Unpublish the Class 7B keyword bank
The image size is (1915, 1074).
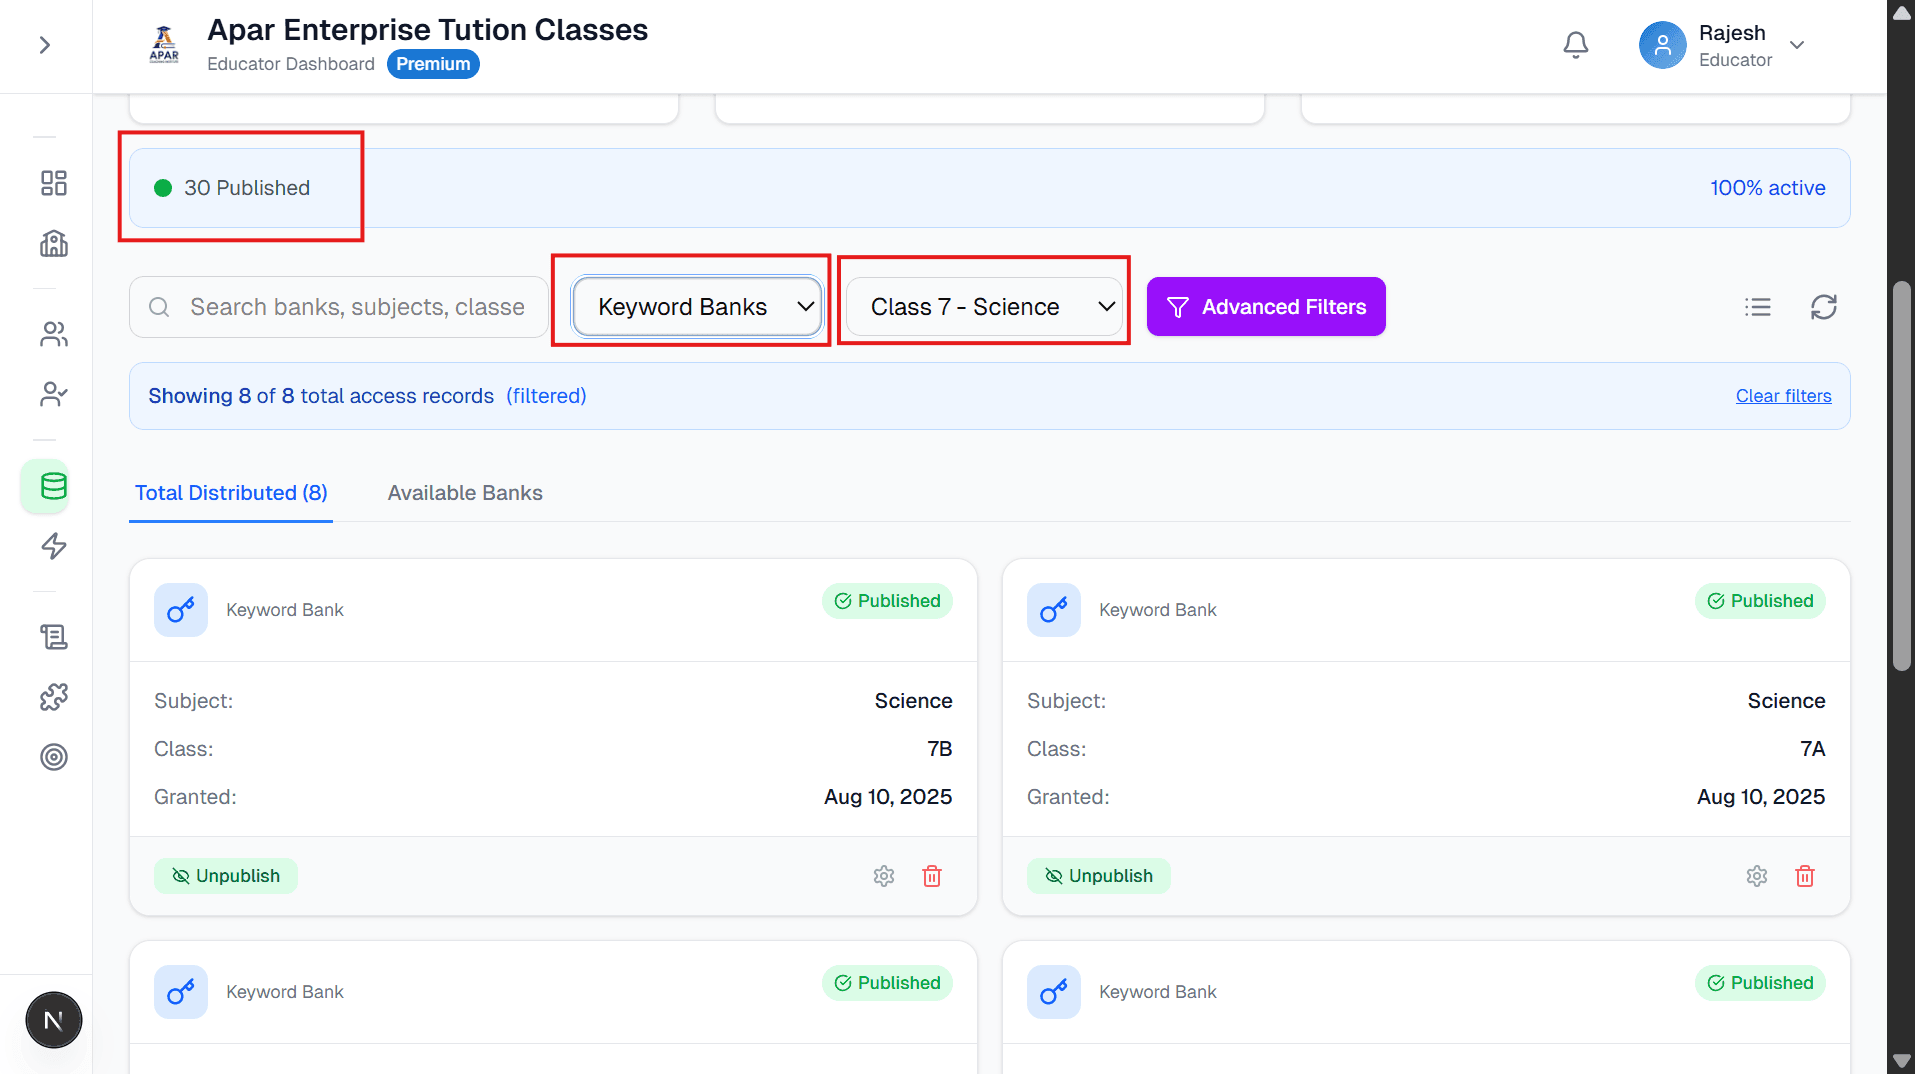pos(226,876)
